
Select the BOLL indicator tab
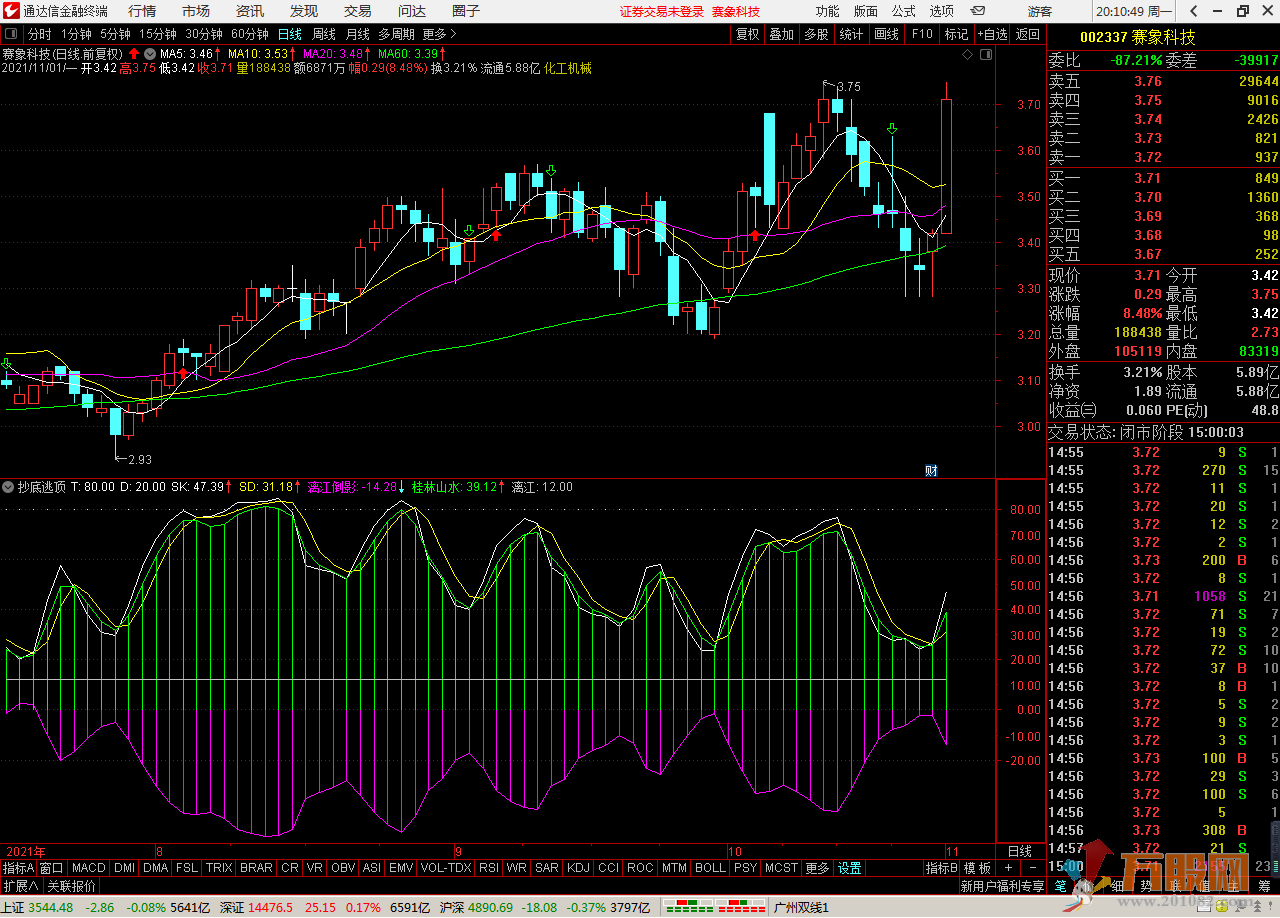710,868
